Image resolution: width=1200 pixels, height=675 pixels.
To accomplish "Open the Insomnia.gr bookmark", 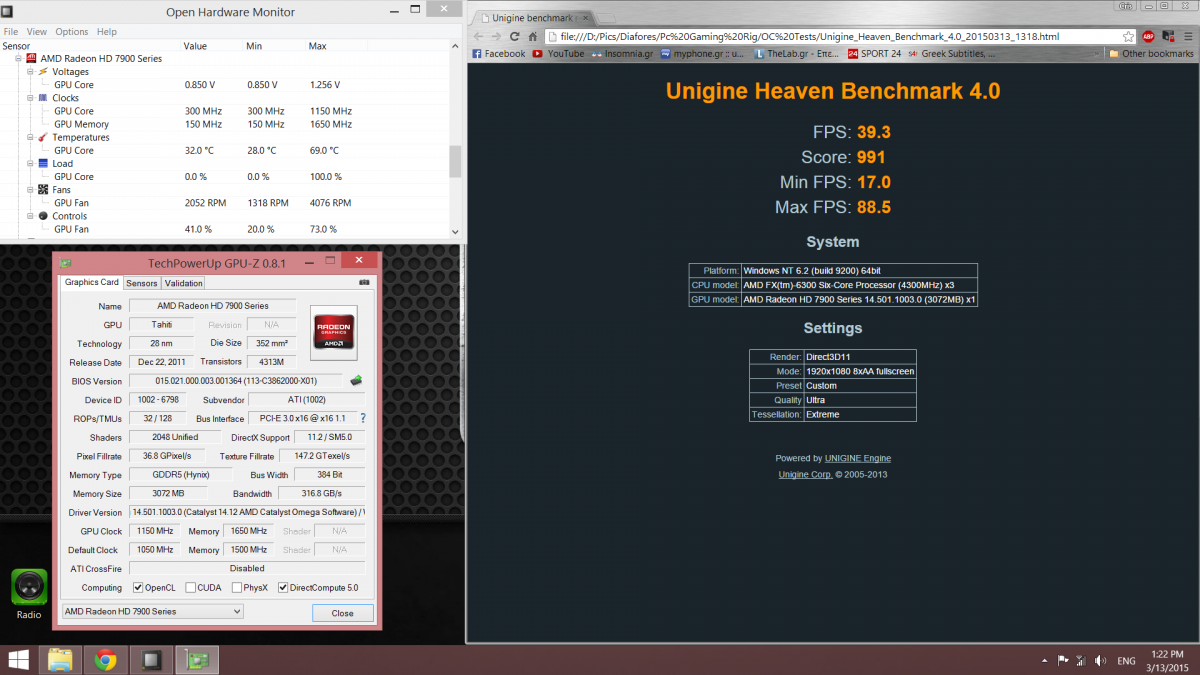I will pos(624,54).
